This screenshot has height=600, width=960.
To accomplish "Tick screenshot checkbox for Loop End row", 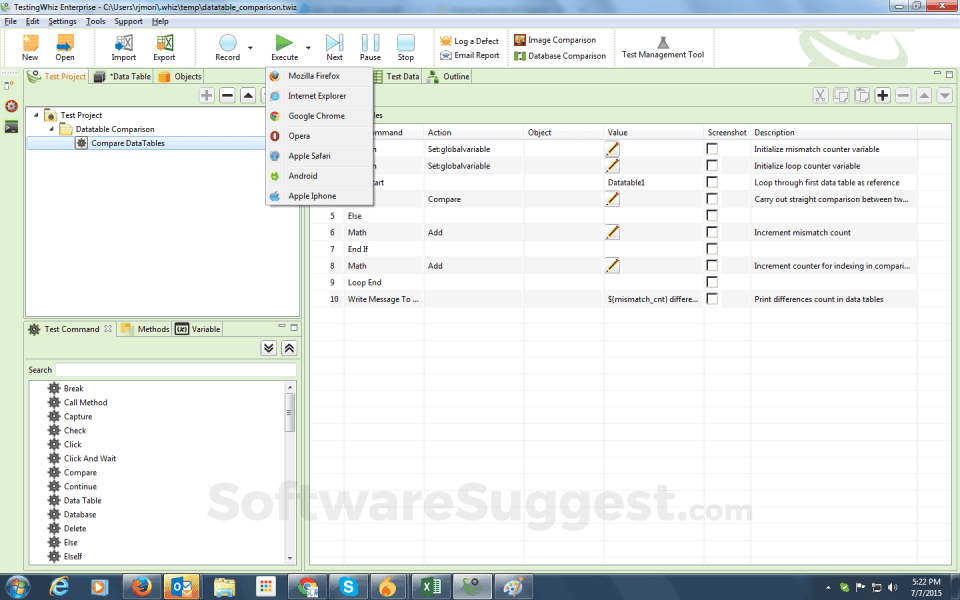I will (712, 282).
